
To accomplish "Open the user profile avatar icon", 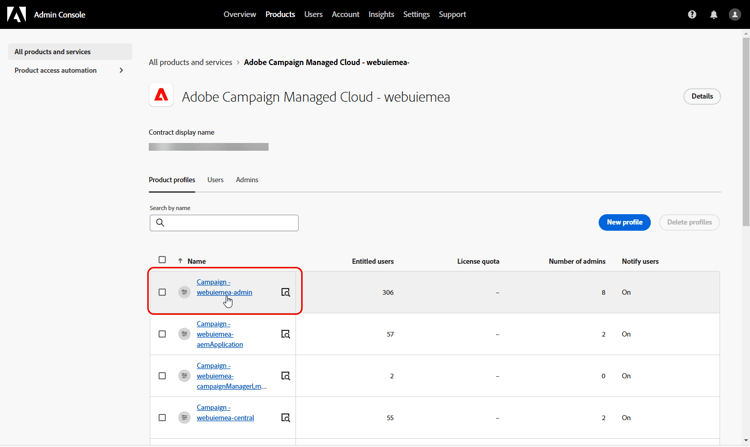I will coord(735,15).
